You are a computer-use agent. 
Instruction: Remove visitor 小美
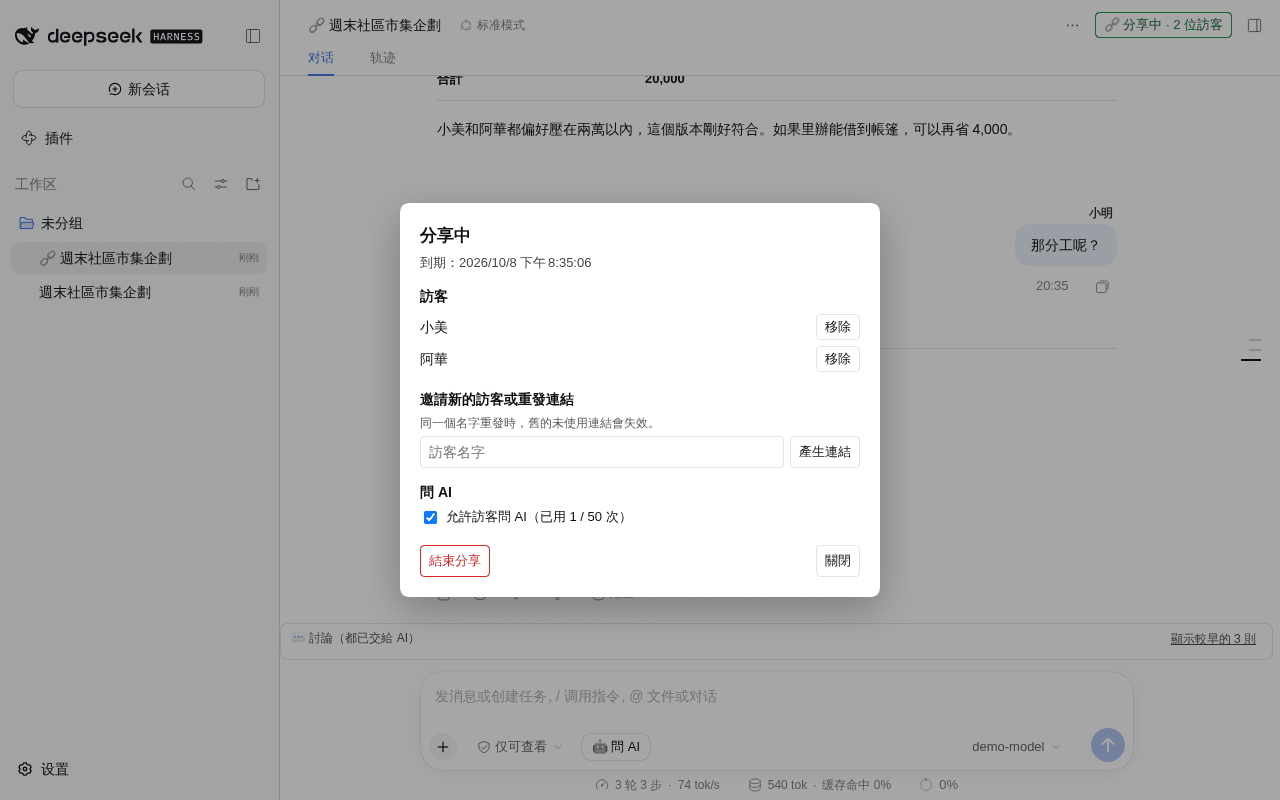coord(838,327)
